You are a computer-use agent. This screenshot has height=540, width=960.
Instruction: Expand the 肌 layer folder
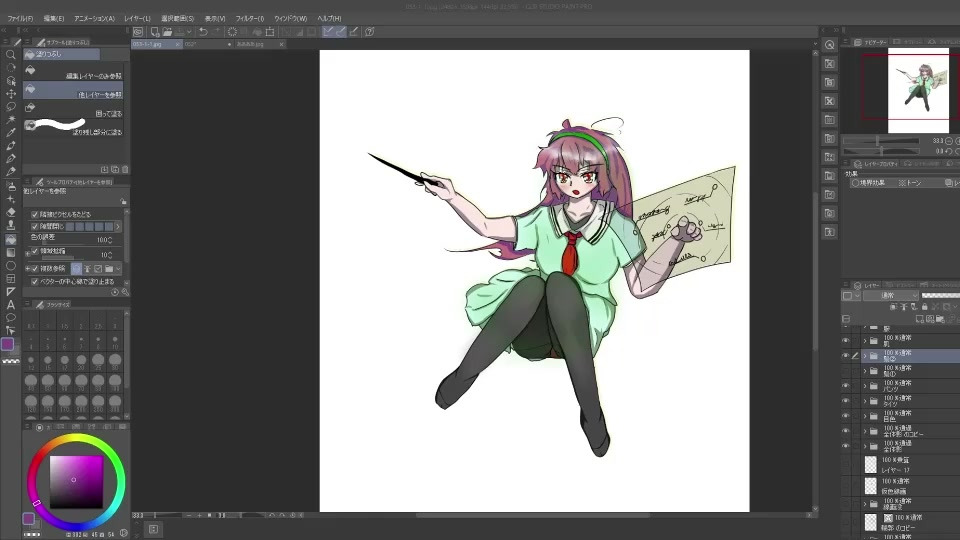click(865, 341)
